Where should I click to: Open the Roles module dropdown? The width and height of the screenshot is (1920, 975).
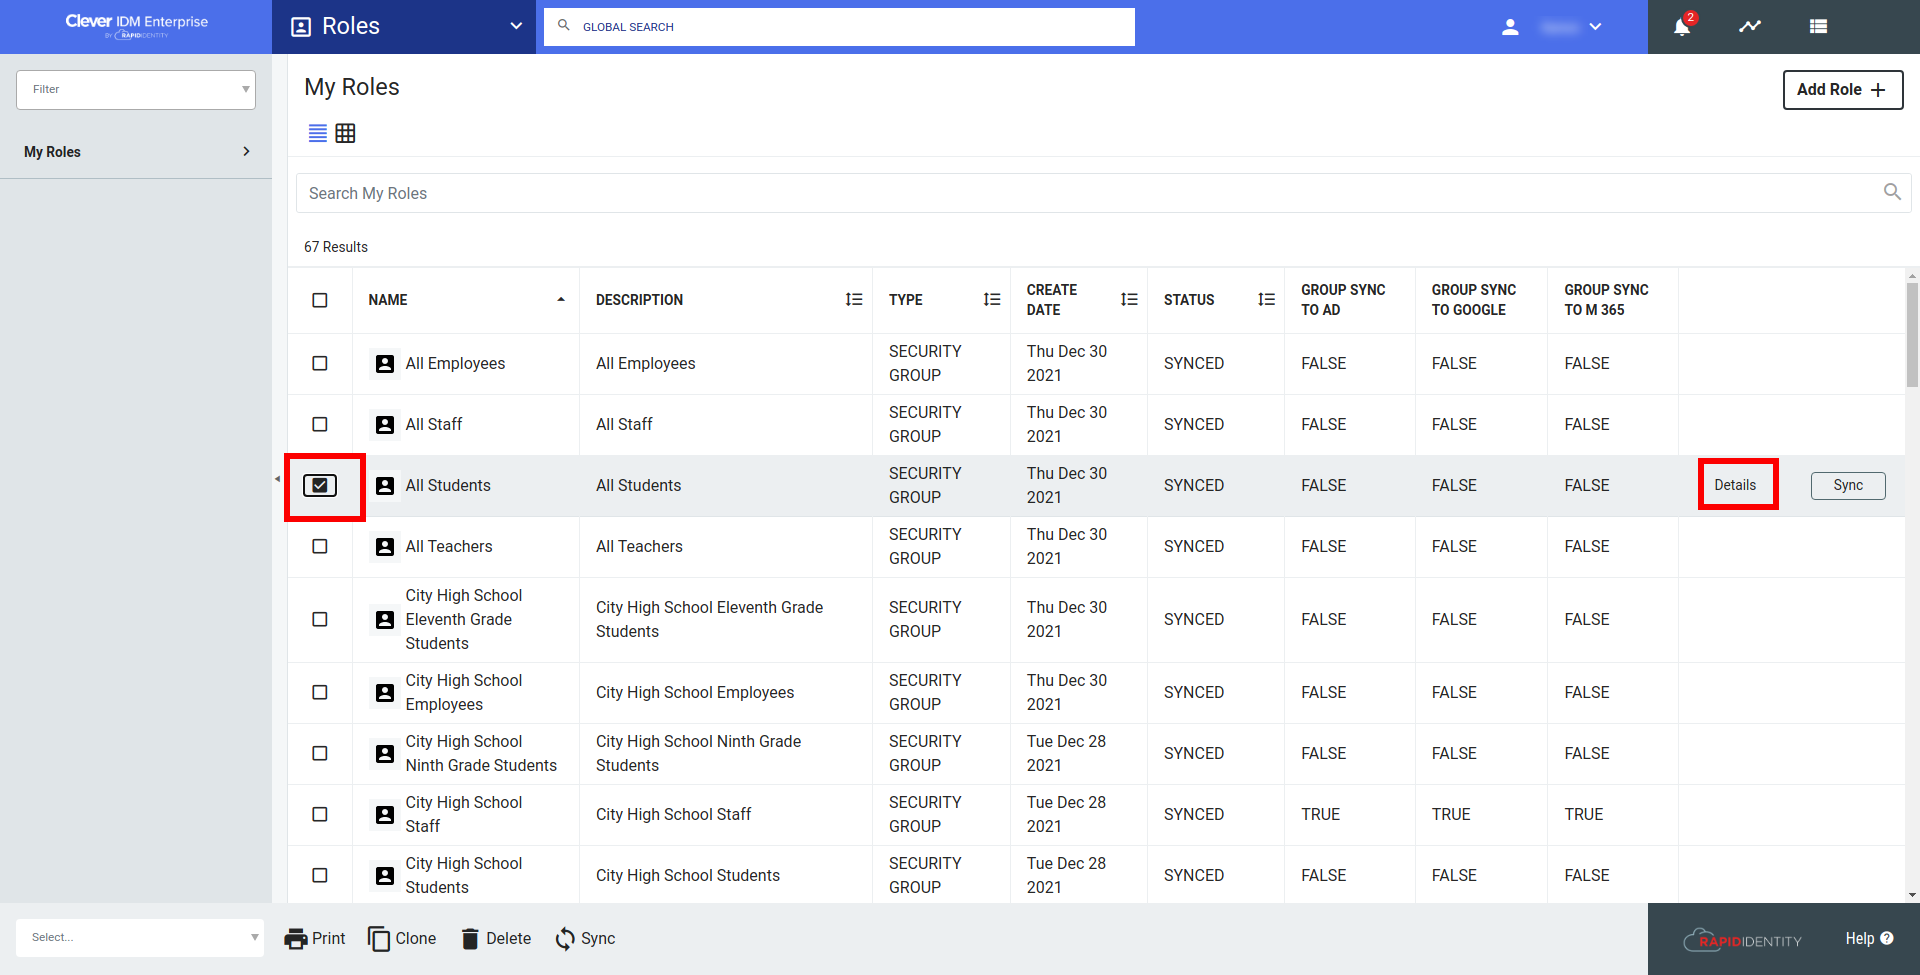404,27
